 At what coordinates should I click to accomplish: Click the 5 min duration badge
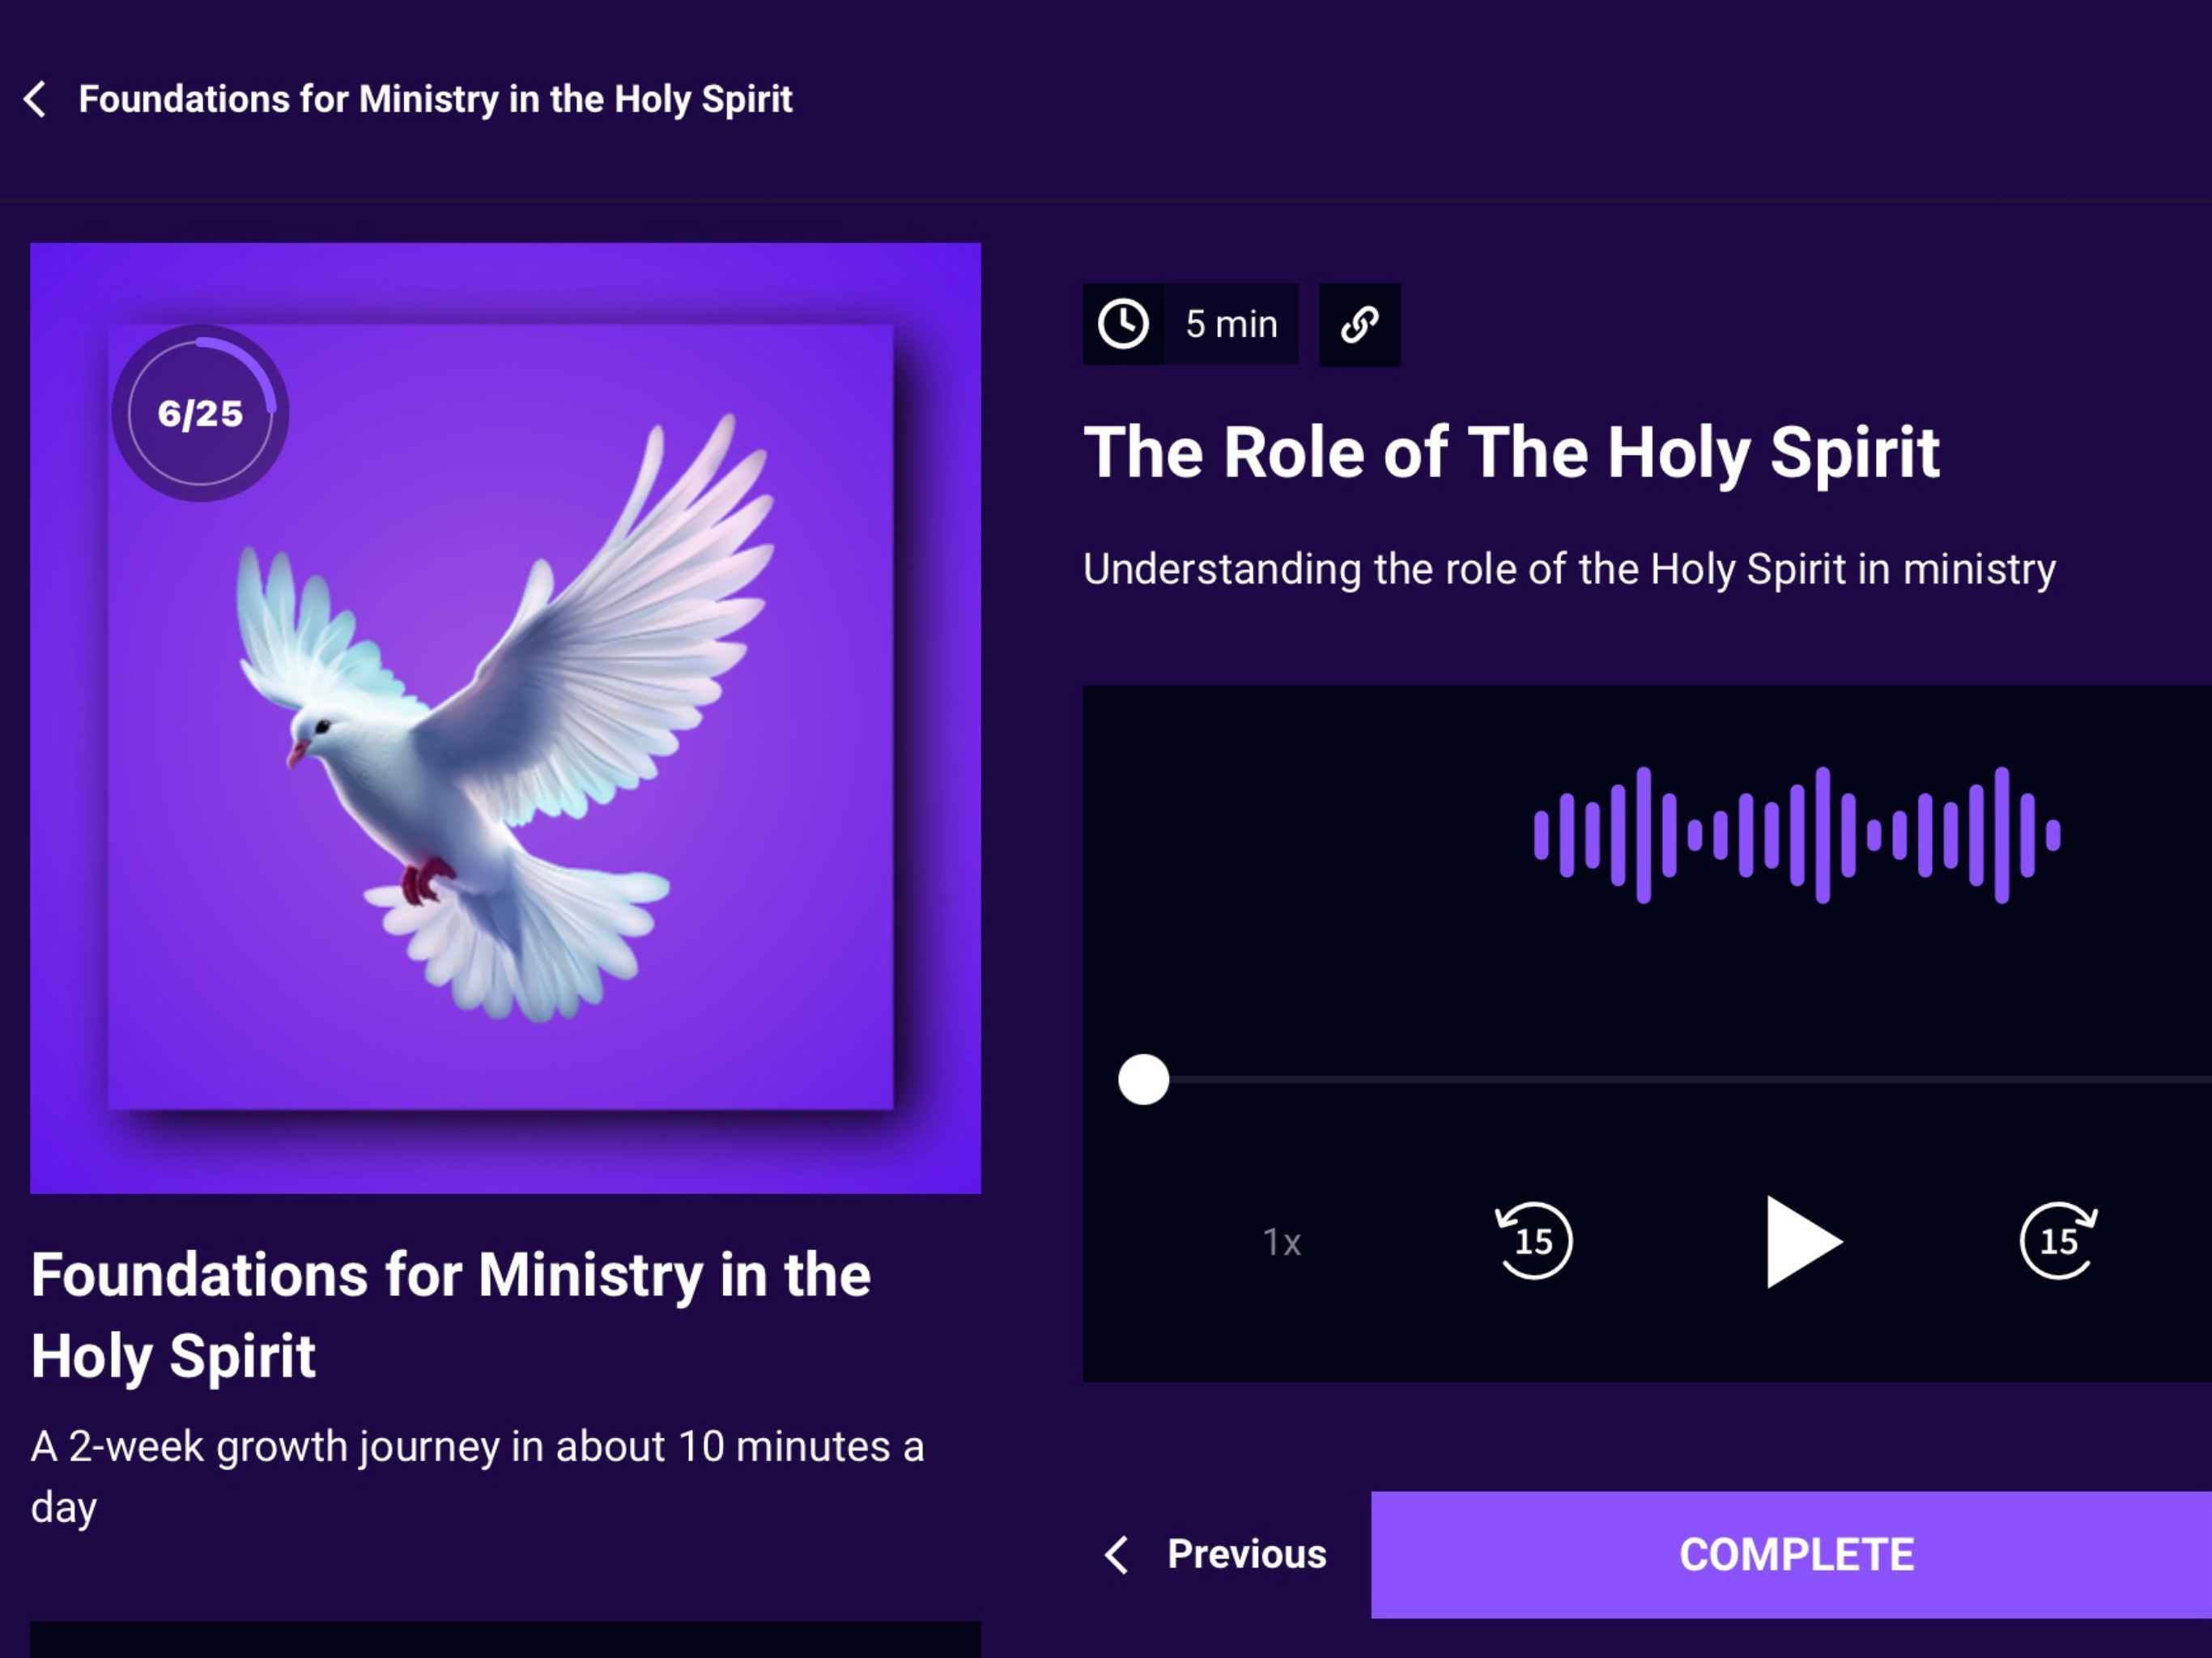coord(1190,324)
